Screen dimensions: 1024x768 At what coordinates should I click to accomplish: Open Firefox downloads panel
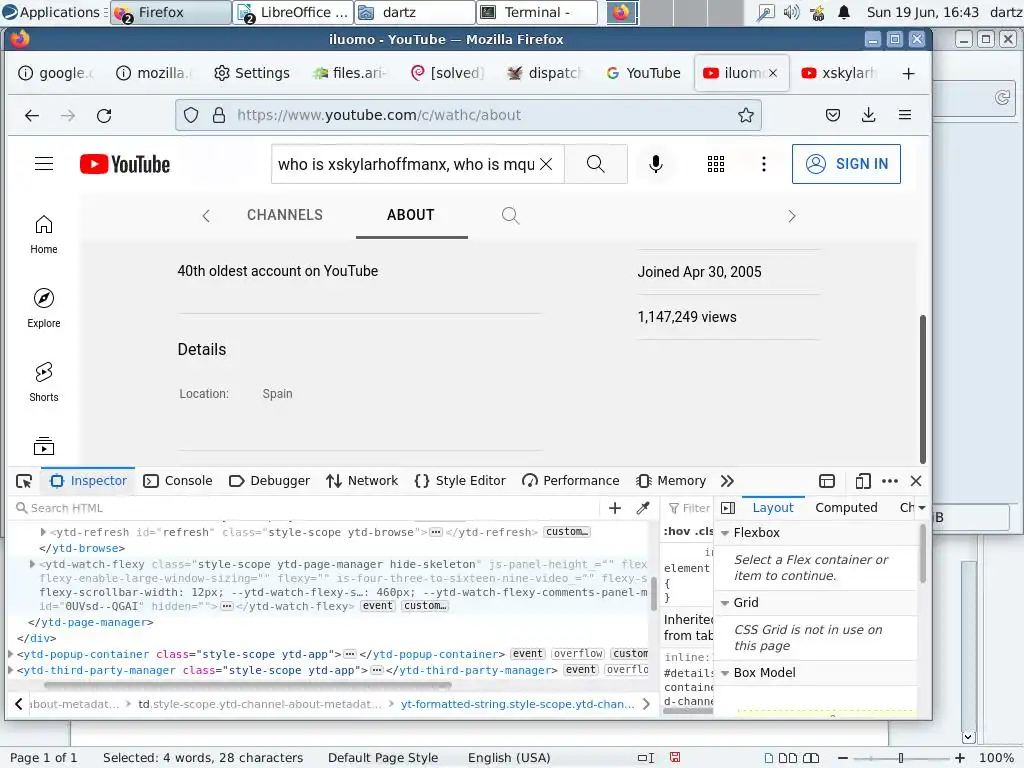pyautogui.click(x=868, y=116)
